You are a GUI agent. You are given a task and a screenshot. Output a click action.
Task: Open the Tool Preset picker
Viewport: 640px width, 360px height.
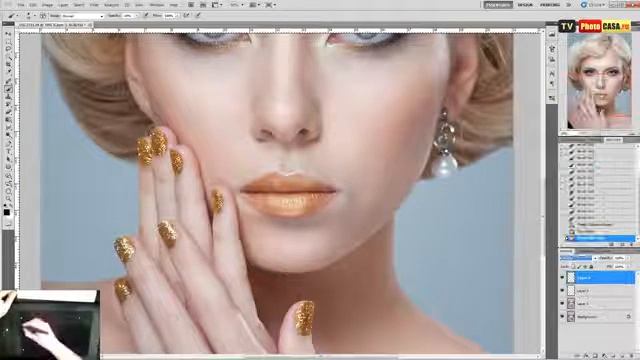click(x=12, y=16)
